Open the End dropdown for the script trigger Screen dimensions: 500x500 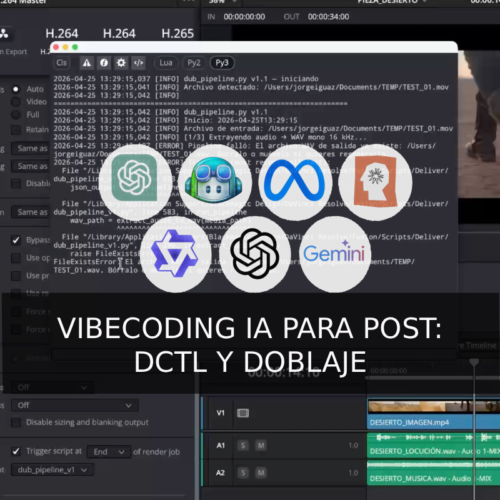tap(109, 452)
